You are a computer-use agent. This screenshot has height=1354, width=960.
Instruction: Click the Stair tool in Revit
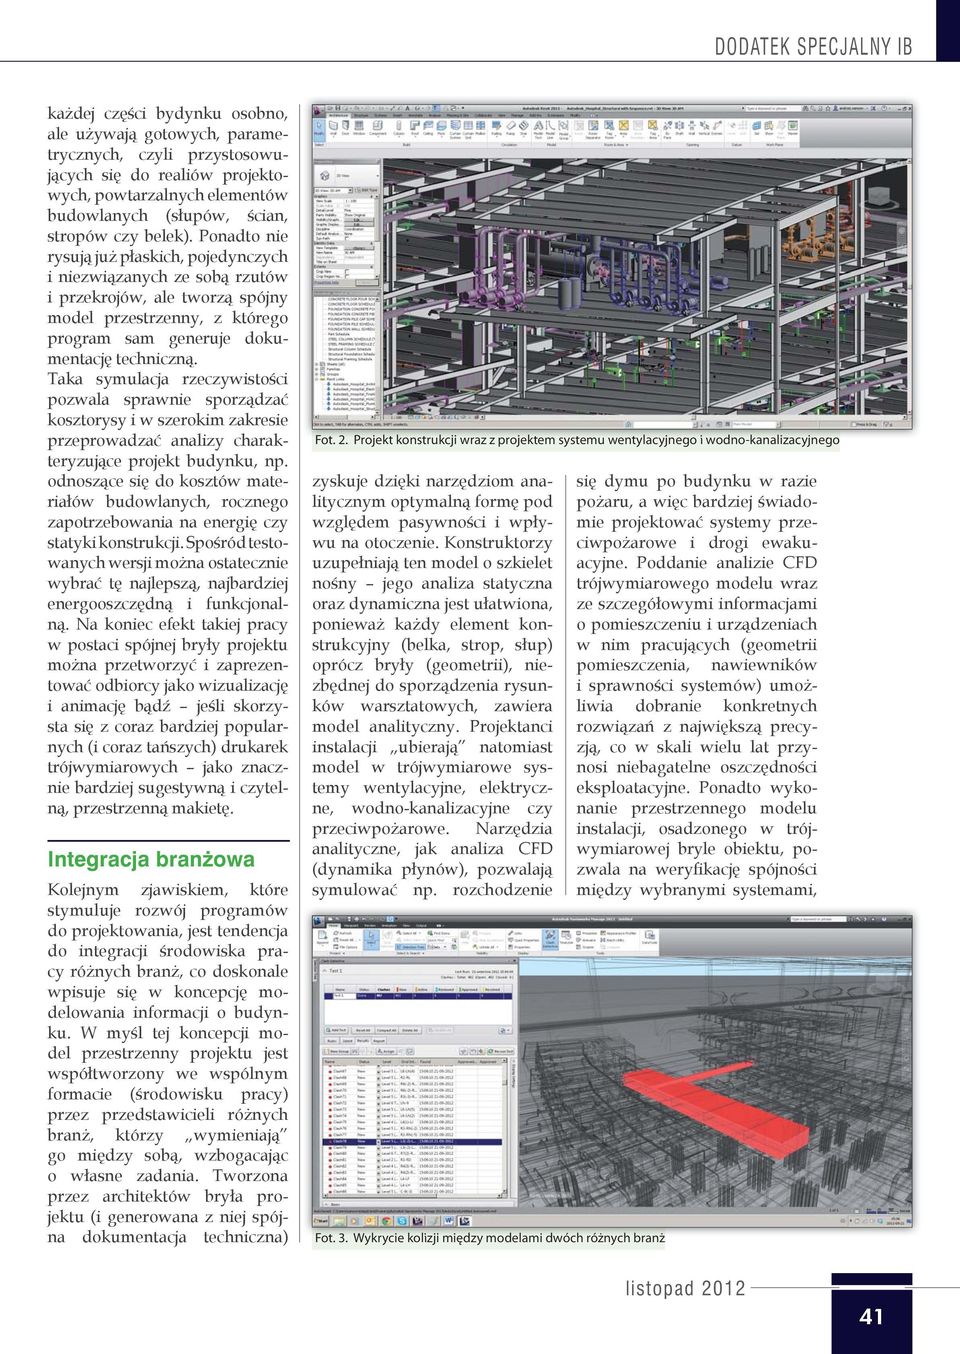pos(524,127)
